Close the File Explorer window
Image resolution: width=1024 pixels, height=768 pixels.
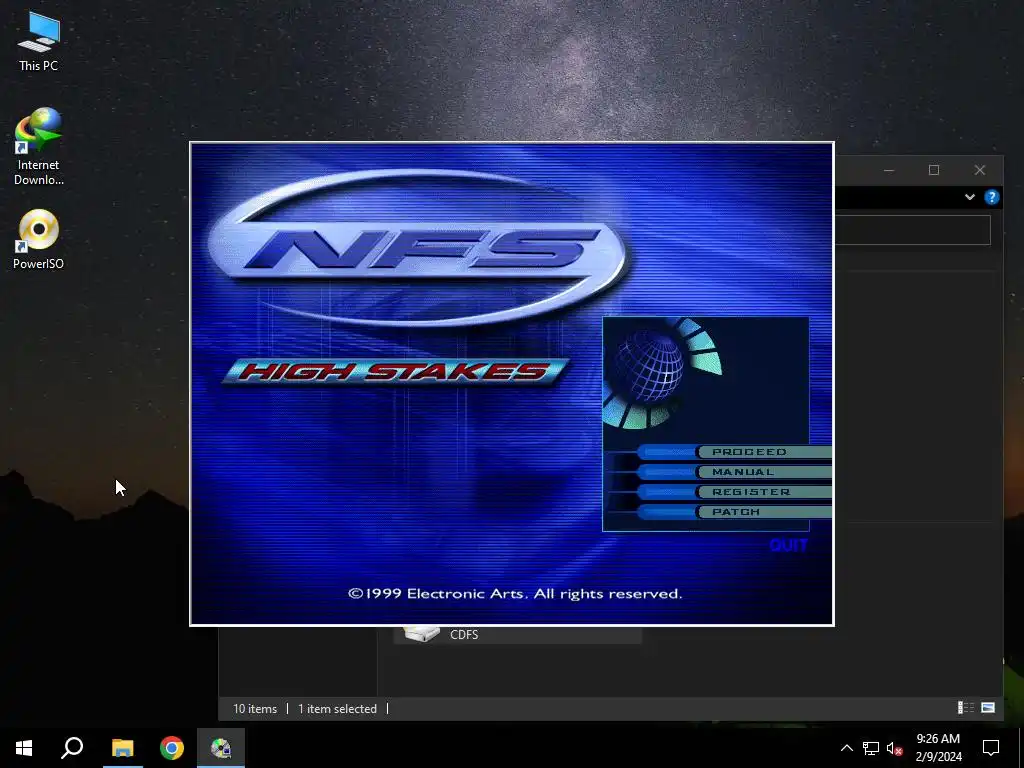[x=980, y=170]
